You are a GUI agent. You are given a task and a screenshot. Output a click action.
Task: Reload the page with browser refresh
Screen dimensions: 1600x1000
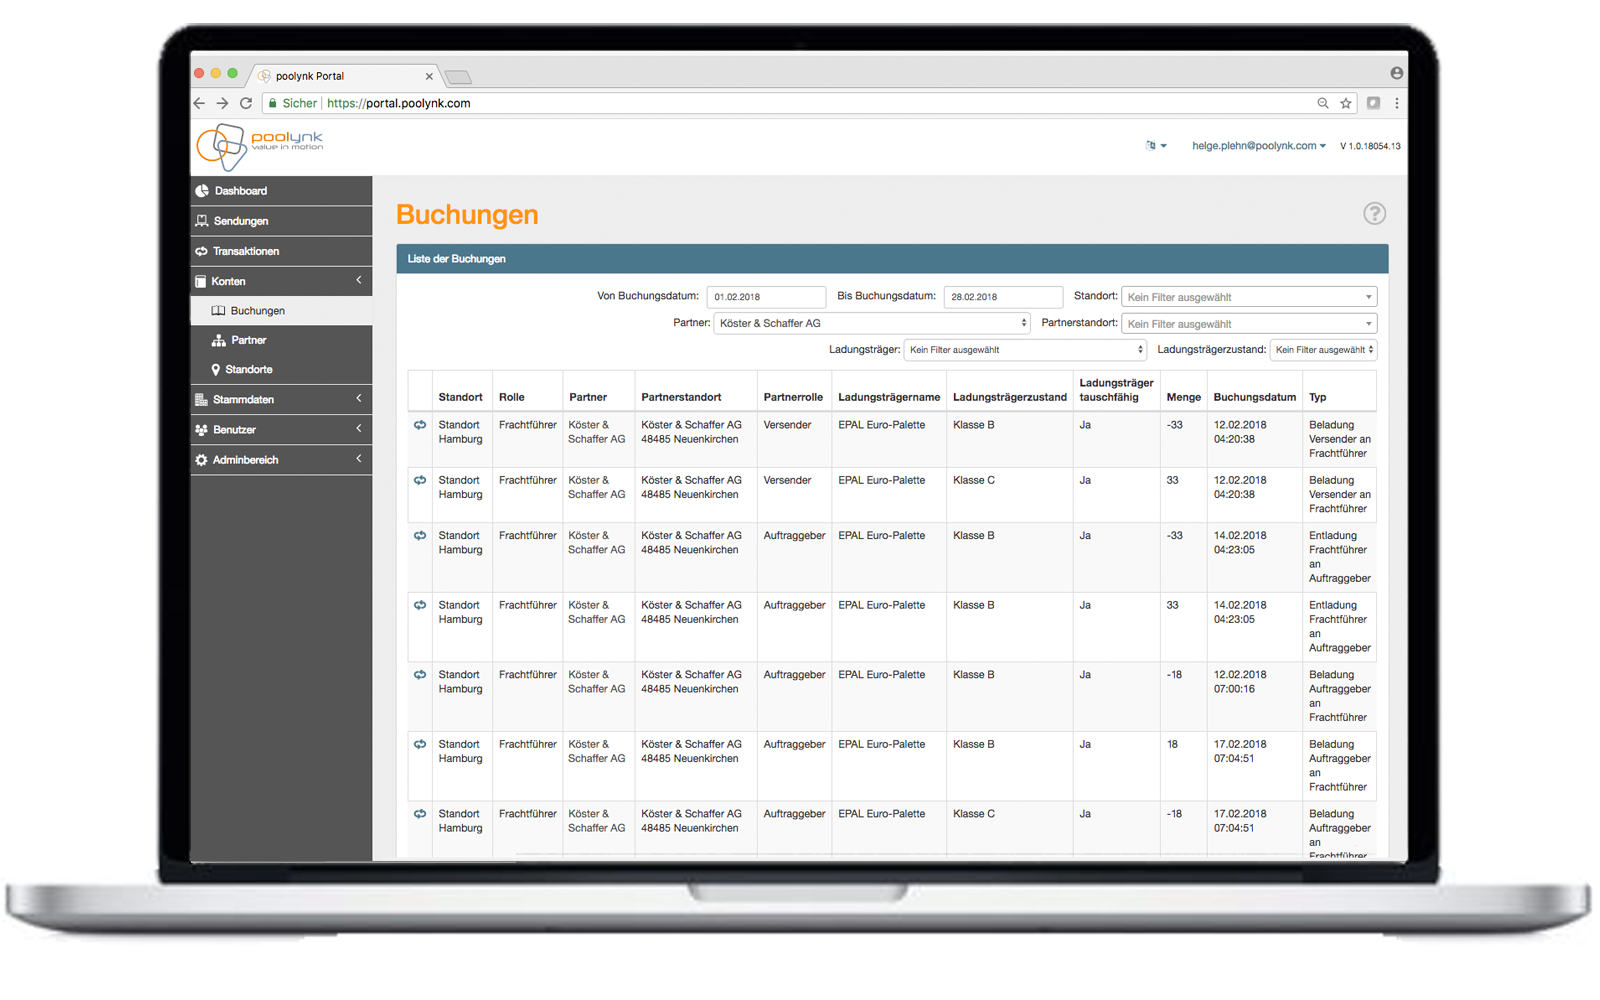pos(246,103)
